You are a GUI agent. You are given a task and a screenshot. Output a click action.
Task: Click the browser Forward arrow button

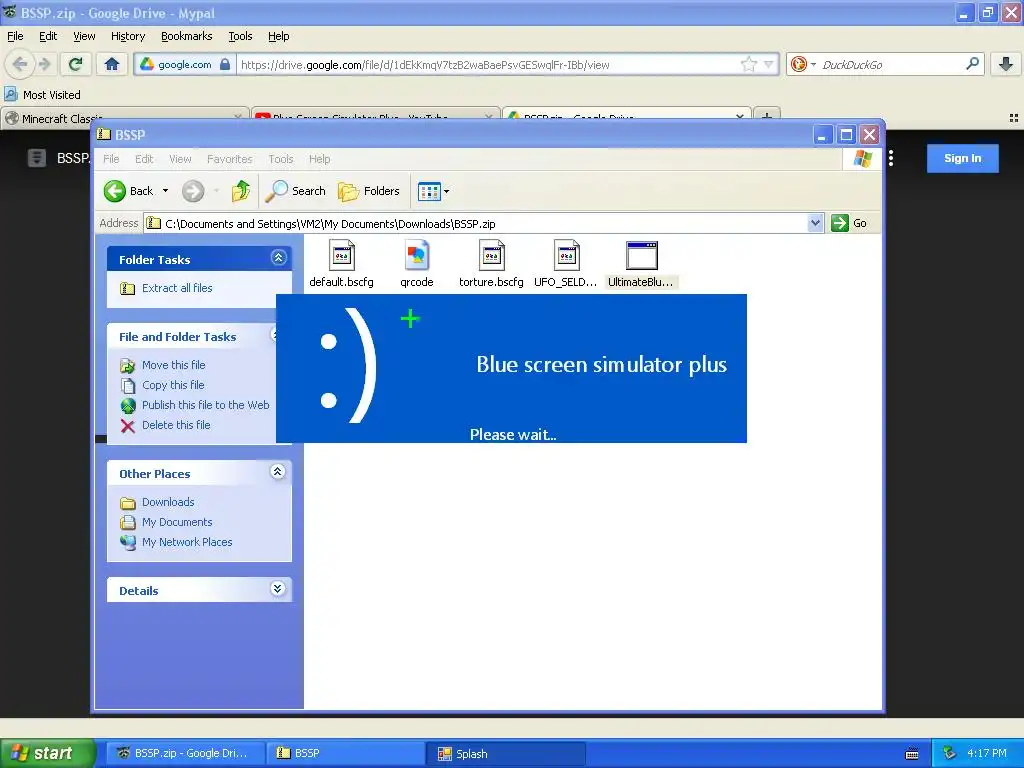pyautogui.click(x=44, y=64)
